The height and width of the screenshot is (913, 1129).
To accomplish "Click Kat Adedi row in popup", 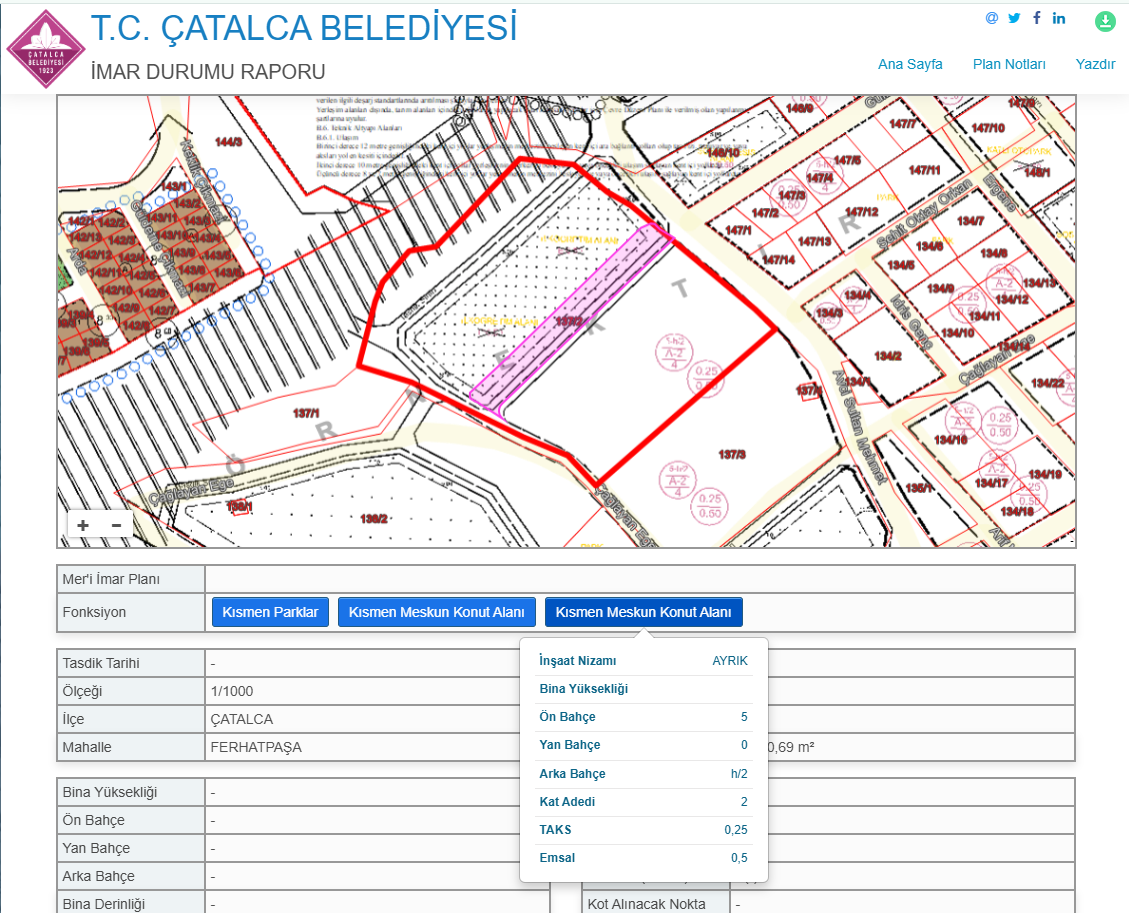I will click(x=644, y=802).
